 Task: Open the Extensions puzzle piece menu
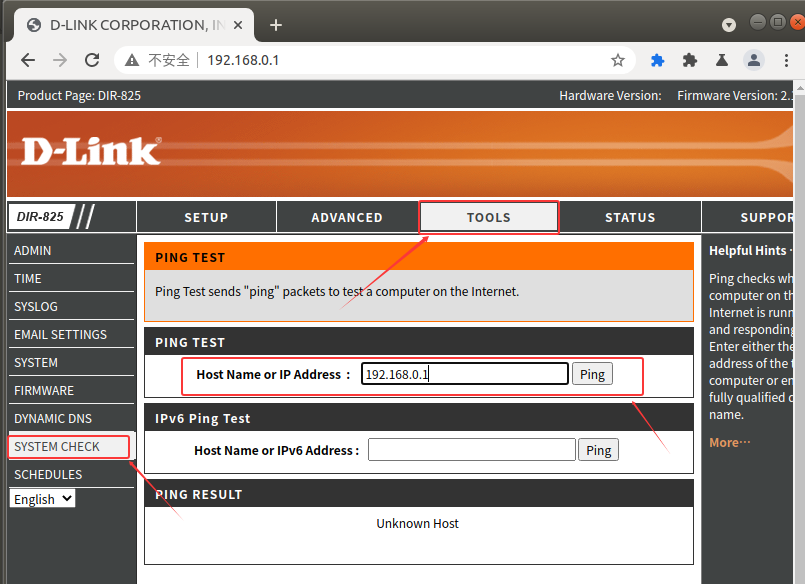click(x=689, y=61)
